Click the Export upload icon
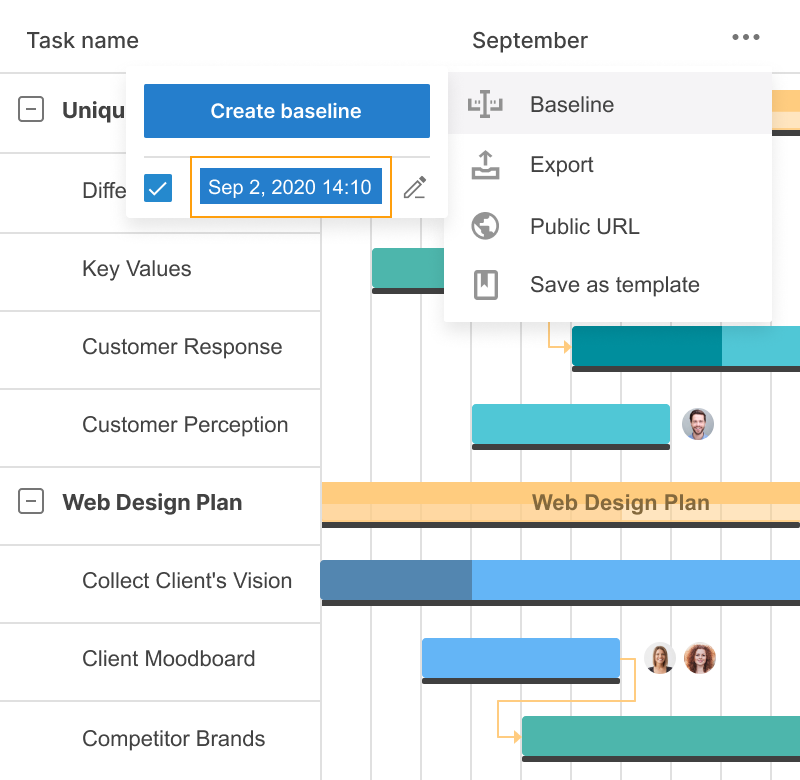 [485, 165]
